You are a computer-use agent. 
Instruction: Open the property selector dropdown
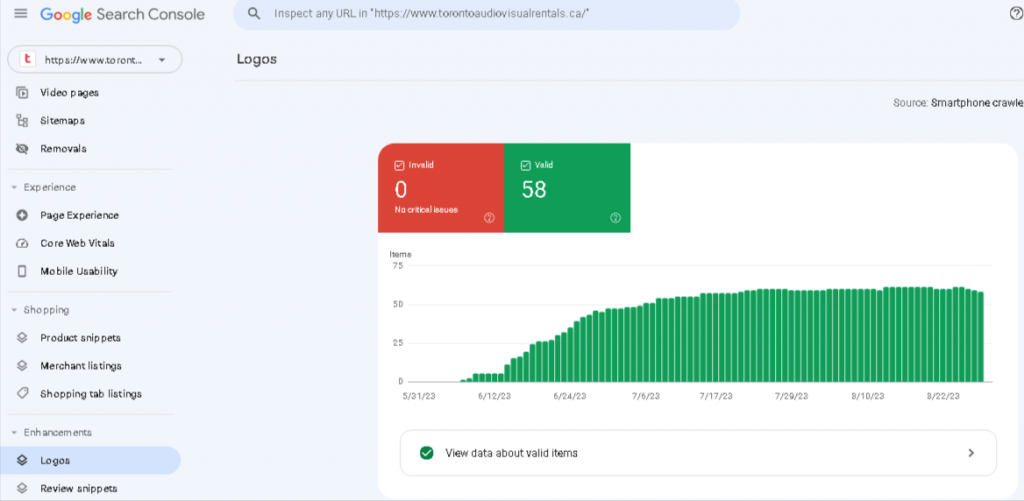tap(95, 59)
